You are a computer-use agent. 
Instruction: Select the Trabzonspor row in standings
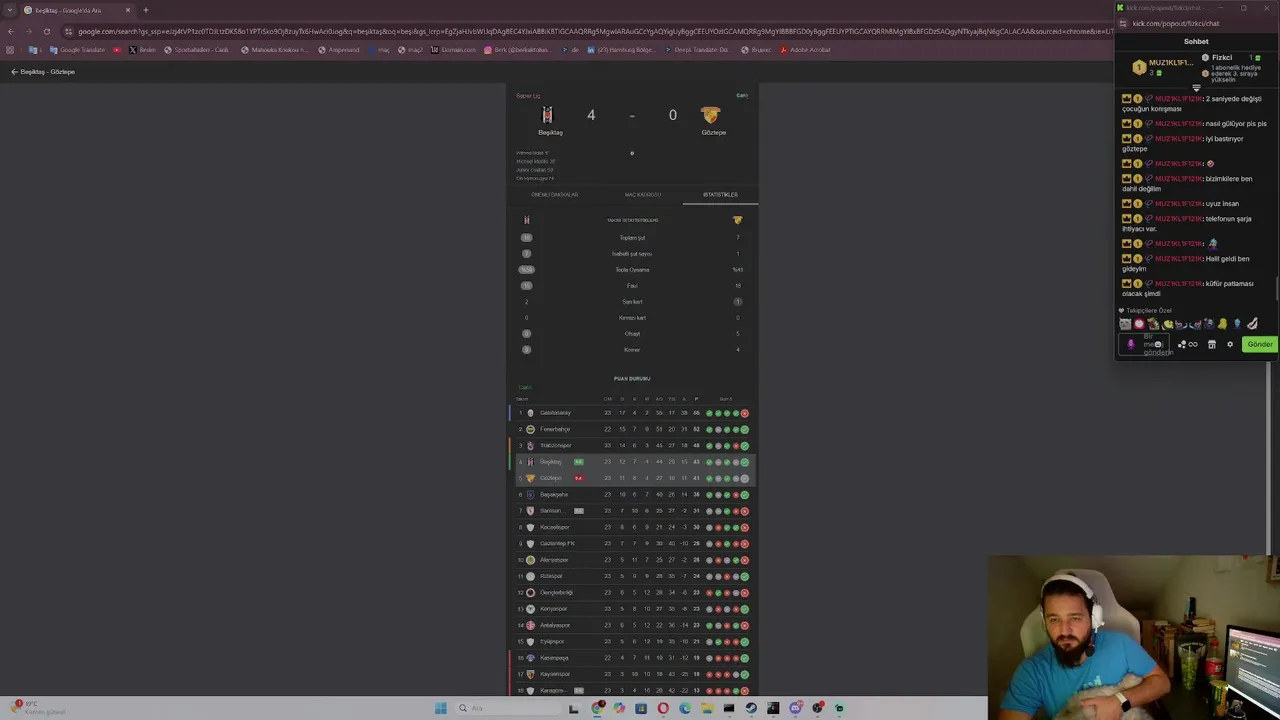[632, 446]
